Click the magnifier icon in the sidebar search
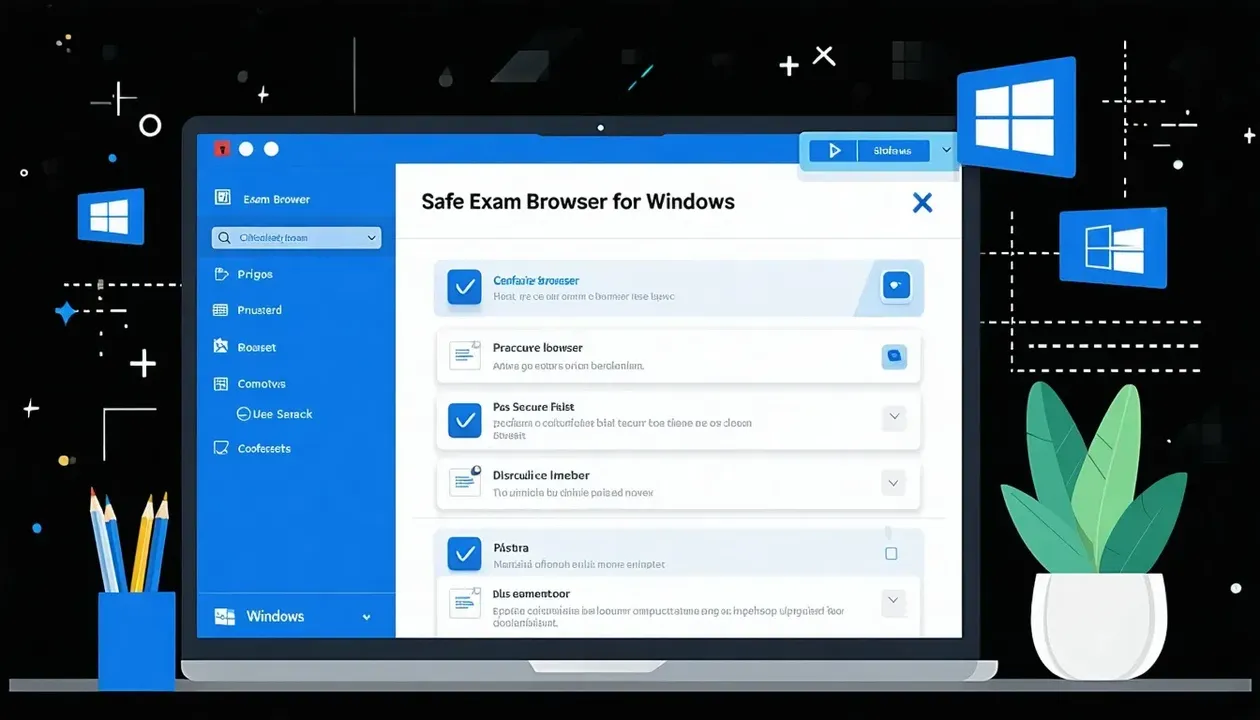1260x720 pixels. pyautogui.click(x=224, y=238)
